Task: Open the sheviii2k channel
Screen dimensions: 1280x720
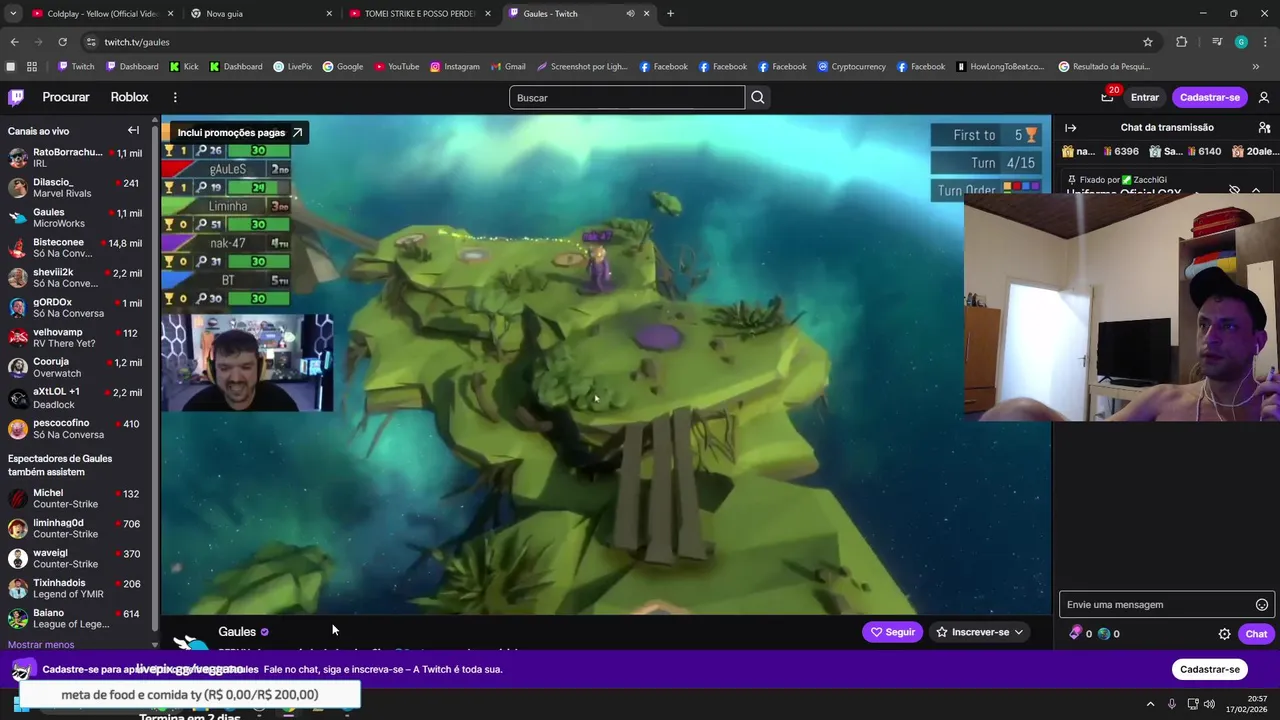Action: [76, 278]
